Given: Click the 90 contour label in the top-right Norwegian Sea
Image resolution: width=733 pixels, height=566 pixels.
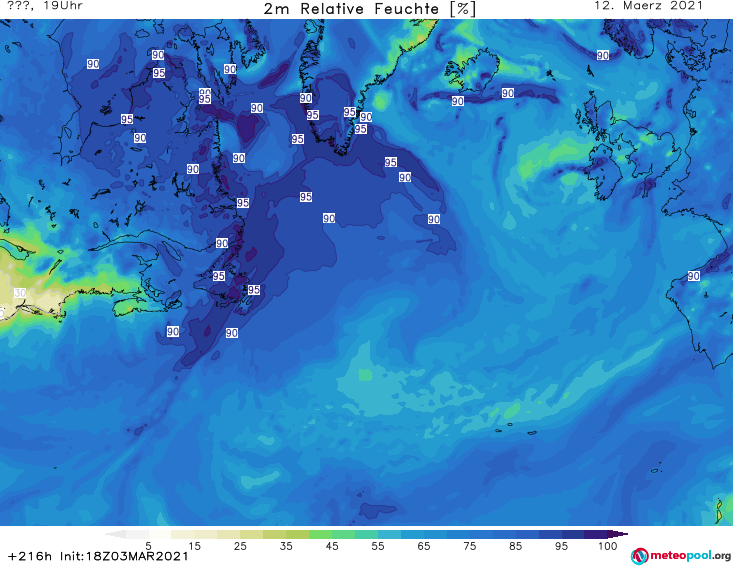Looking at the screenshot, I should [x=603, y=55].
